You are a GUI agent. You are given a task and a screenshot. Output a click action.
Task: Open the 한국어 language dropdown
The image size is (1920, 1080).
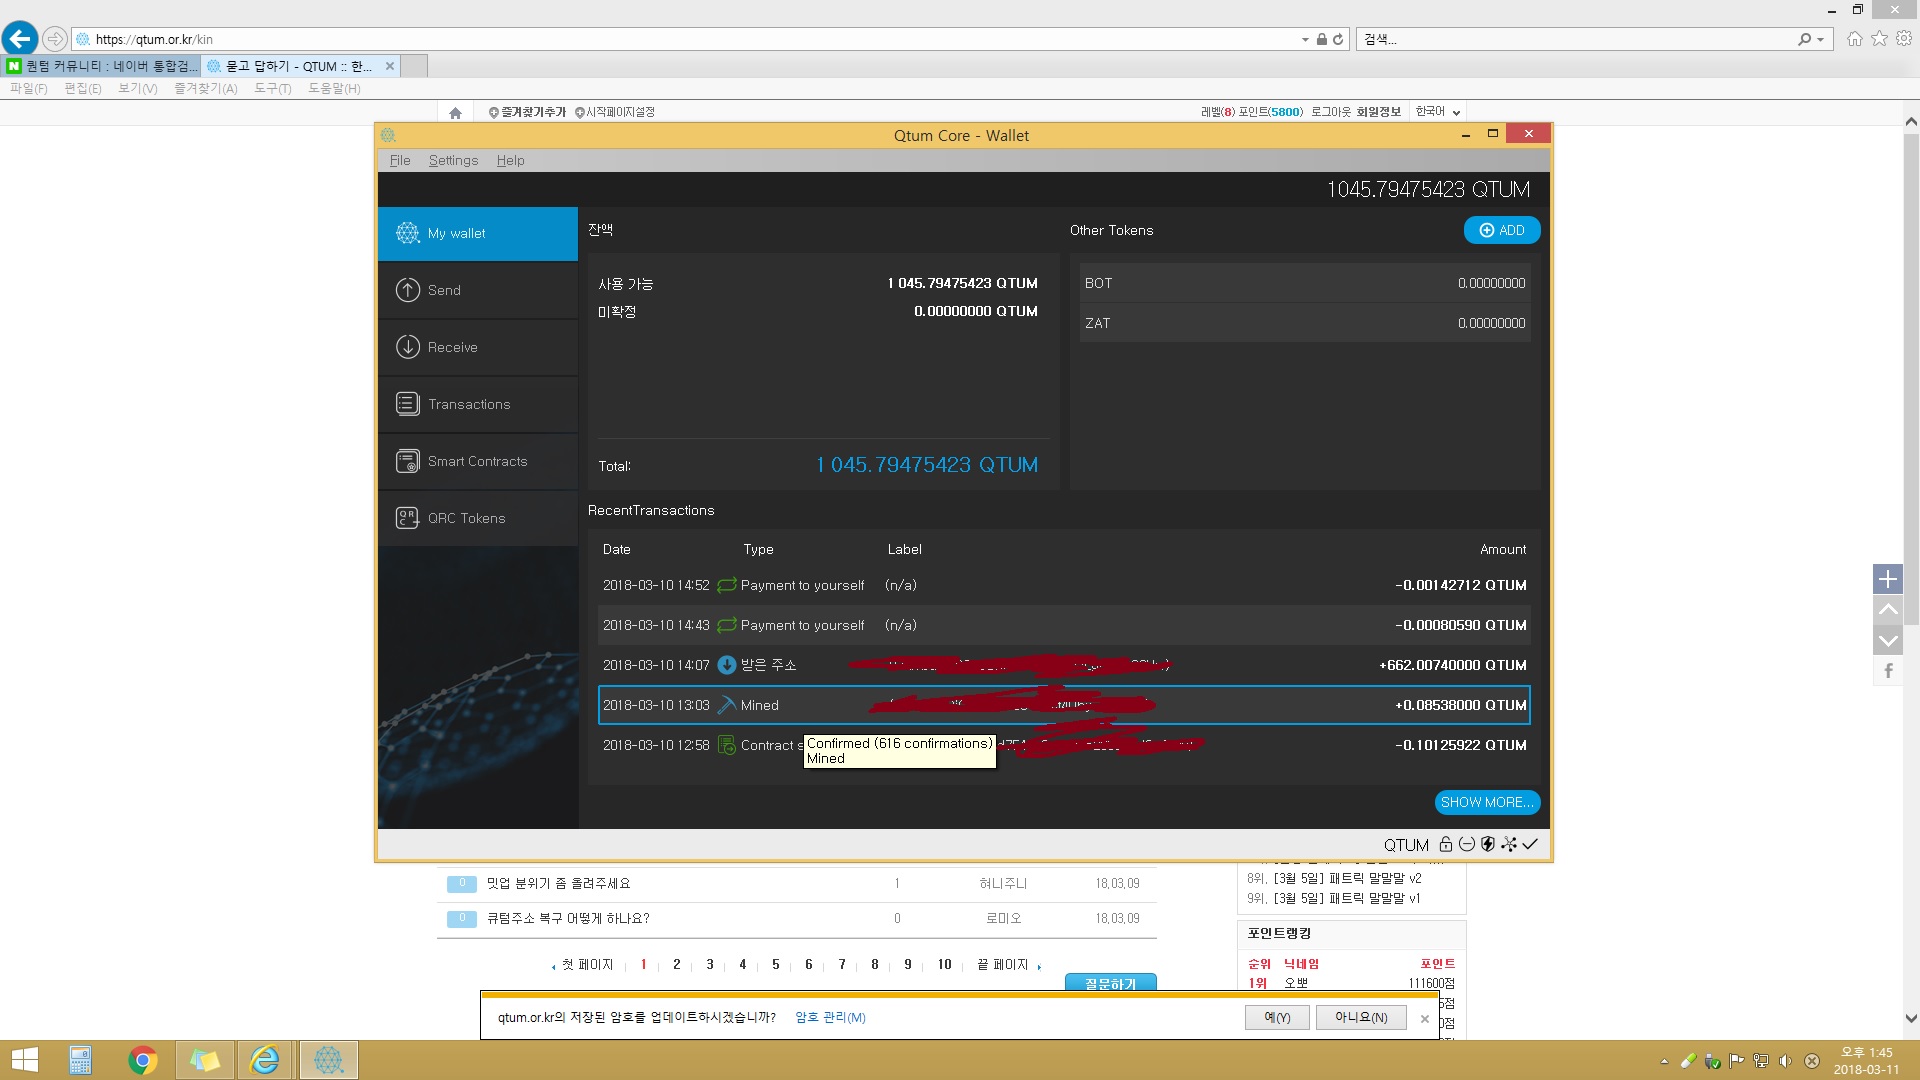[x=1438, y=112]
